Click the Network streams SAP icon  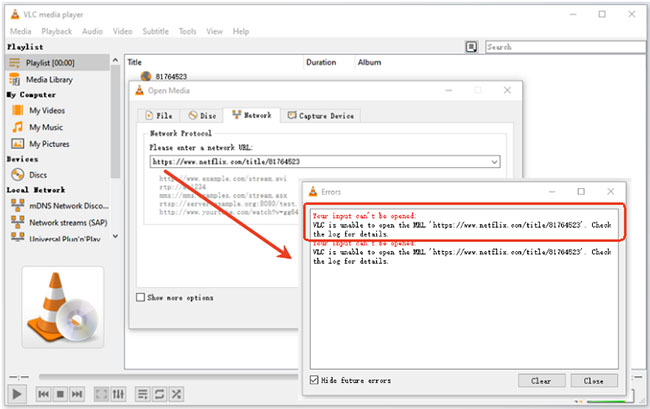coord(17,222)
